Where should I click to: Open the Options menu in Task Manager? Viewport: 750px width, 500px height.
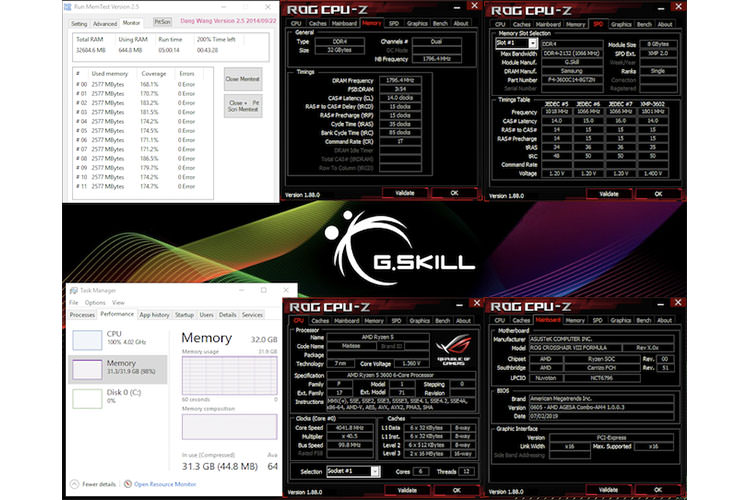(95, 302)
